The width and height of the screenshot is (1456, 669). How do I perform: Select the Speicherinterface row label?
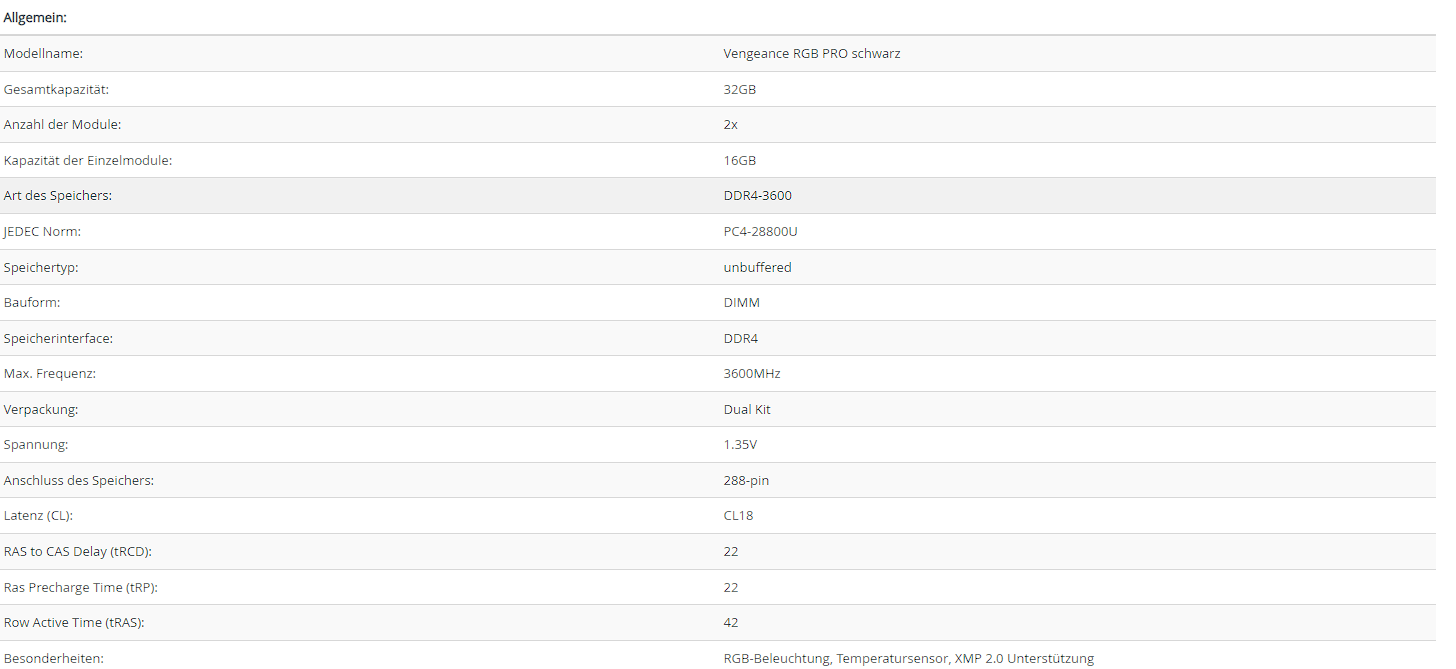click(x=58, y=338)
